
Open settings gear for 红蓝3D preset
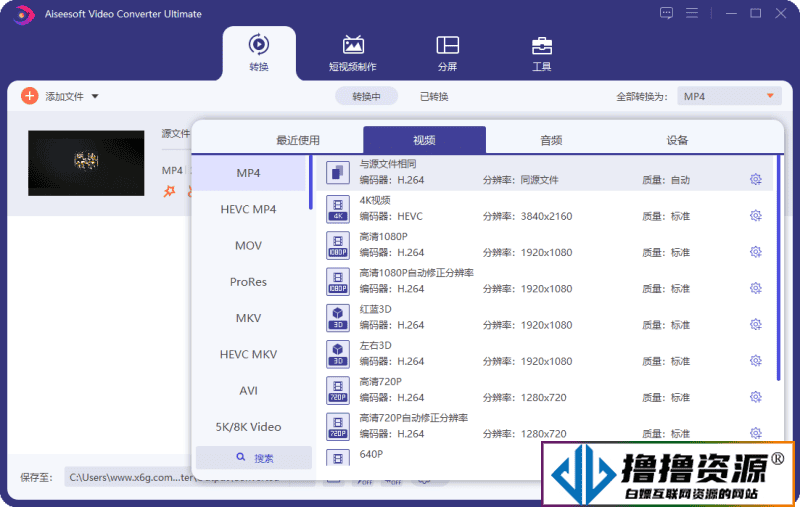756,324
